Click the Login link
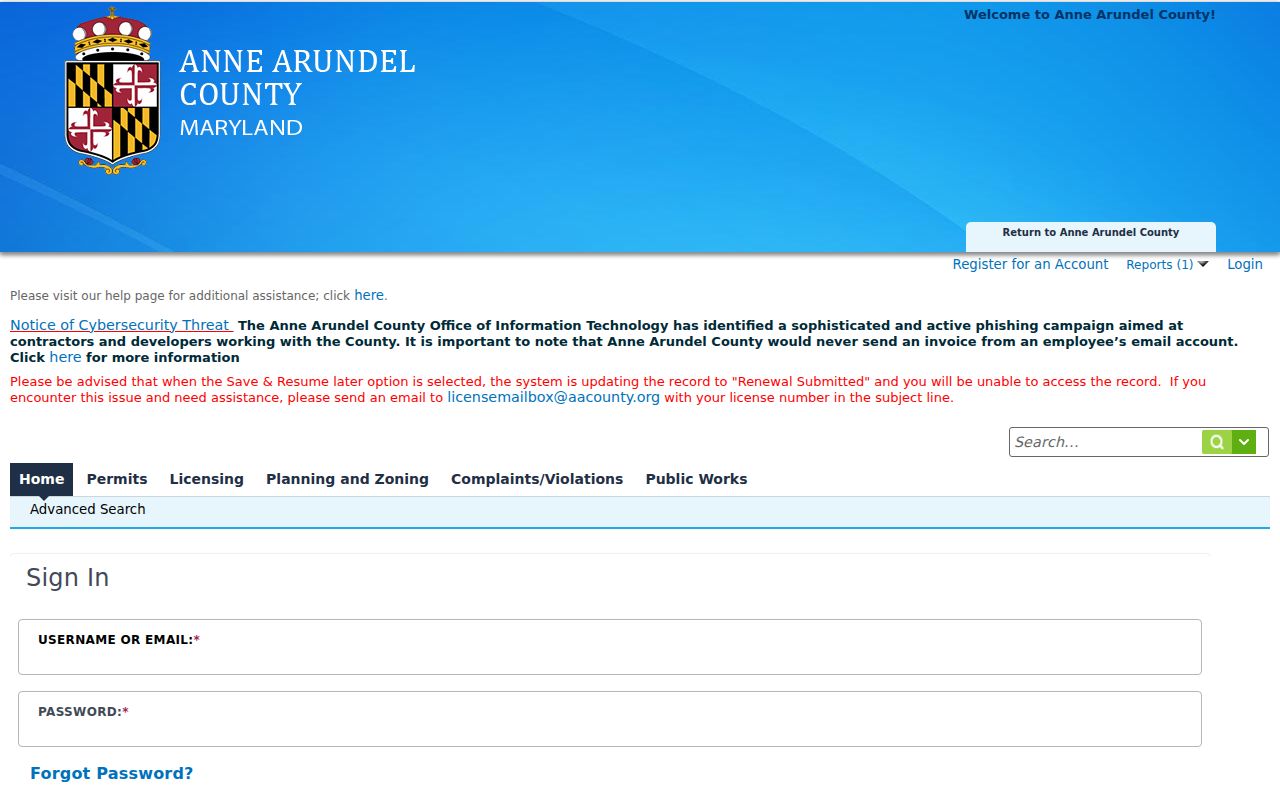The height and width of the screenshot is (800, 1280). (1245, 264)
